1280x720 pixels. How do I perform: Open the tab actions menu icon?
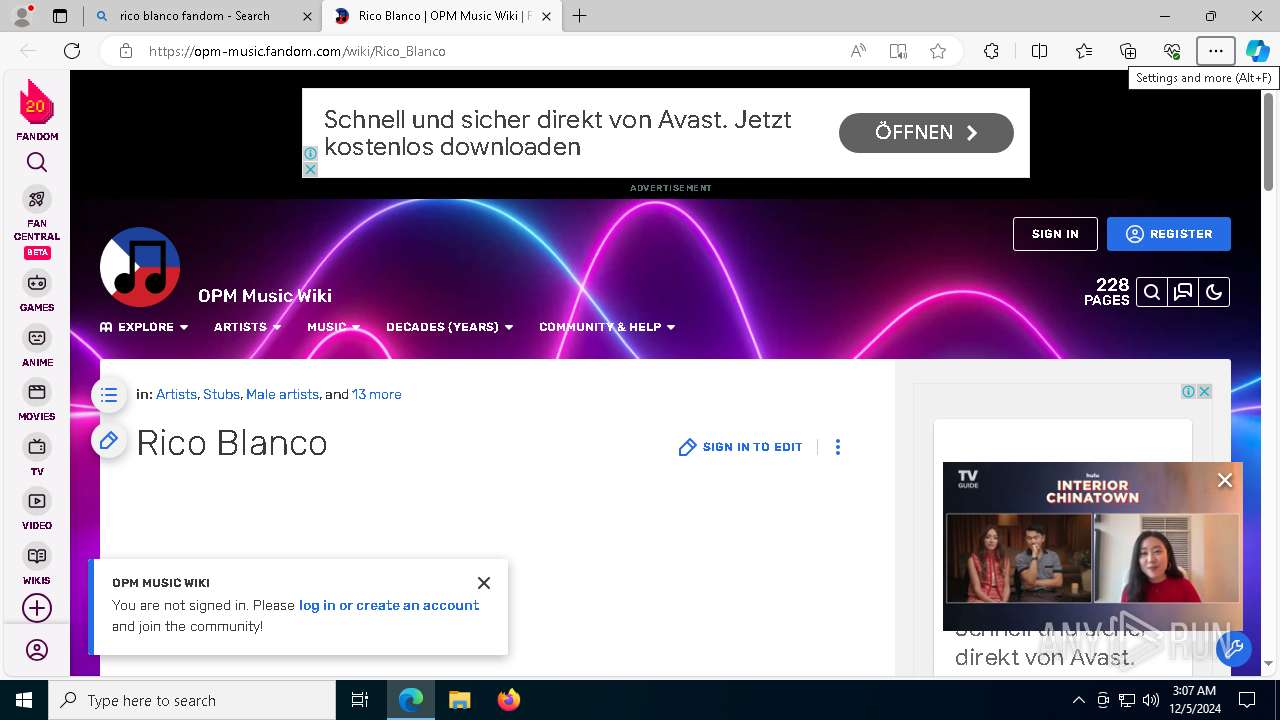(60, 16)
